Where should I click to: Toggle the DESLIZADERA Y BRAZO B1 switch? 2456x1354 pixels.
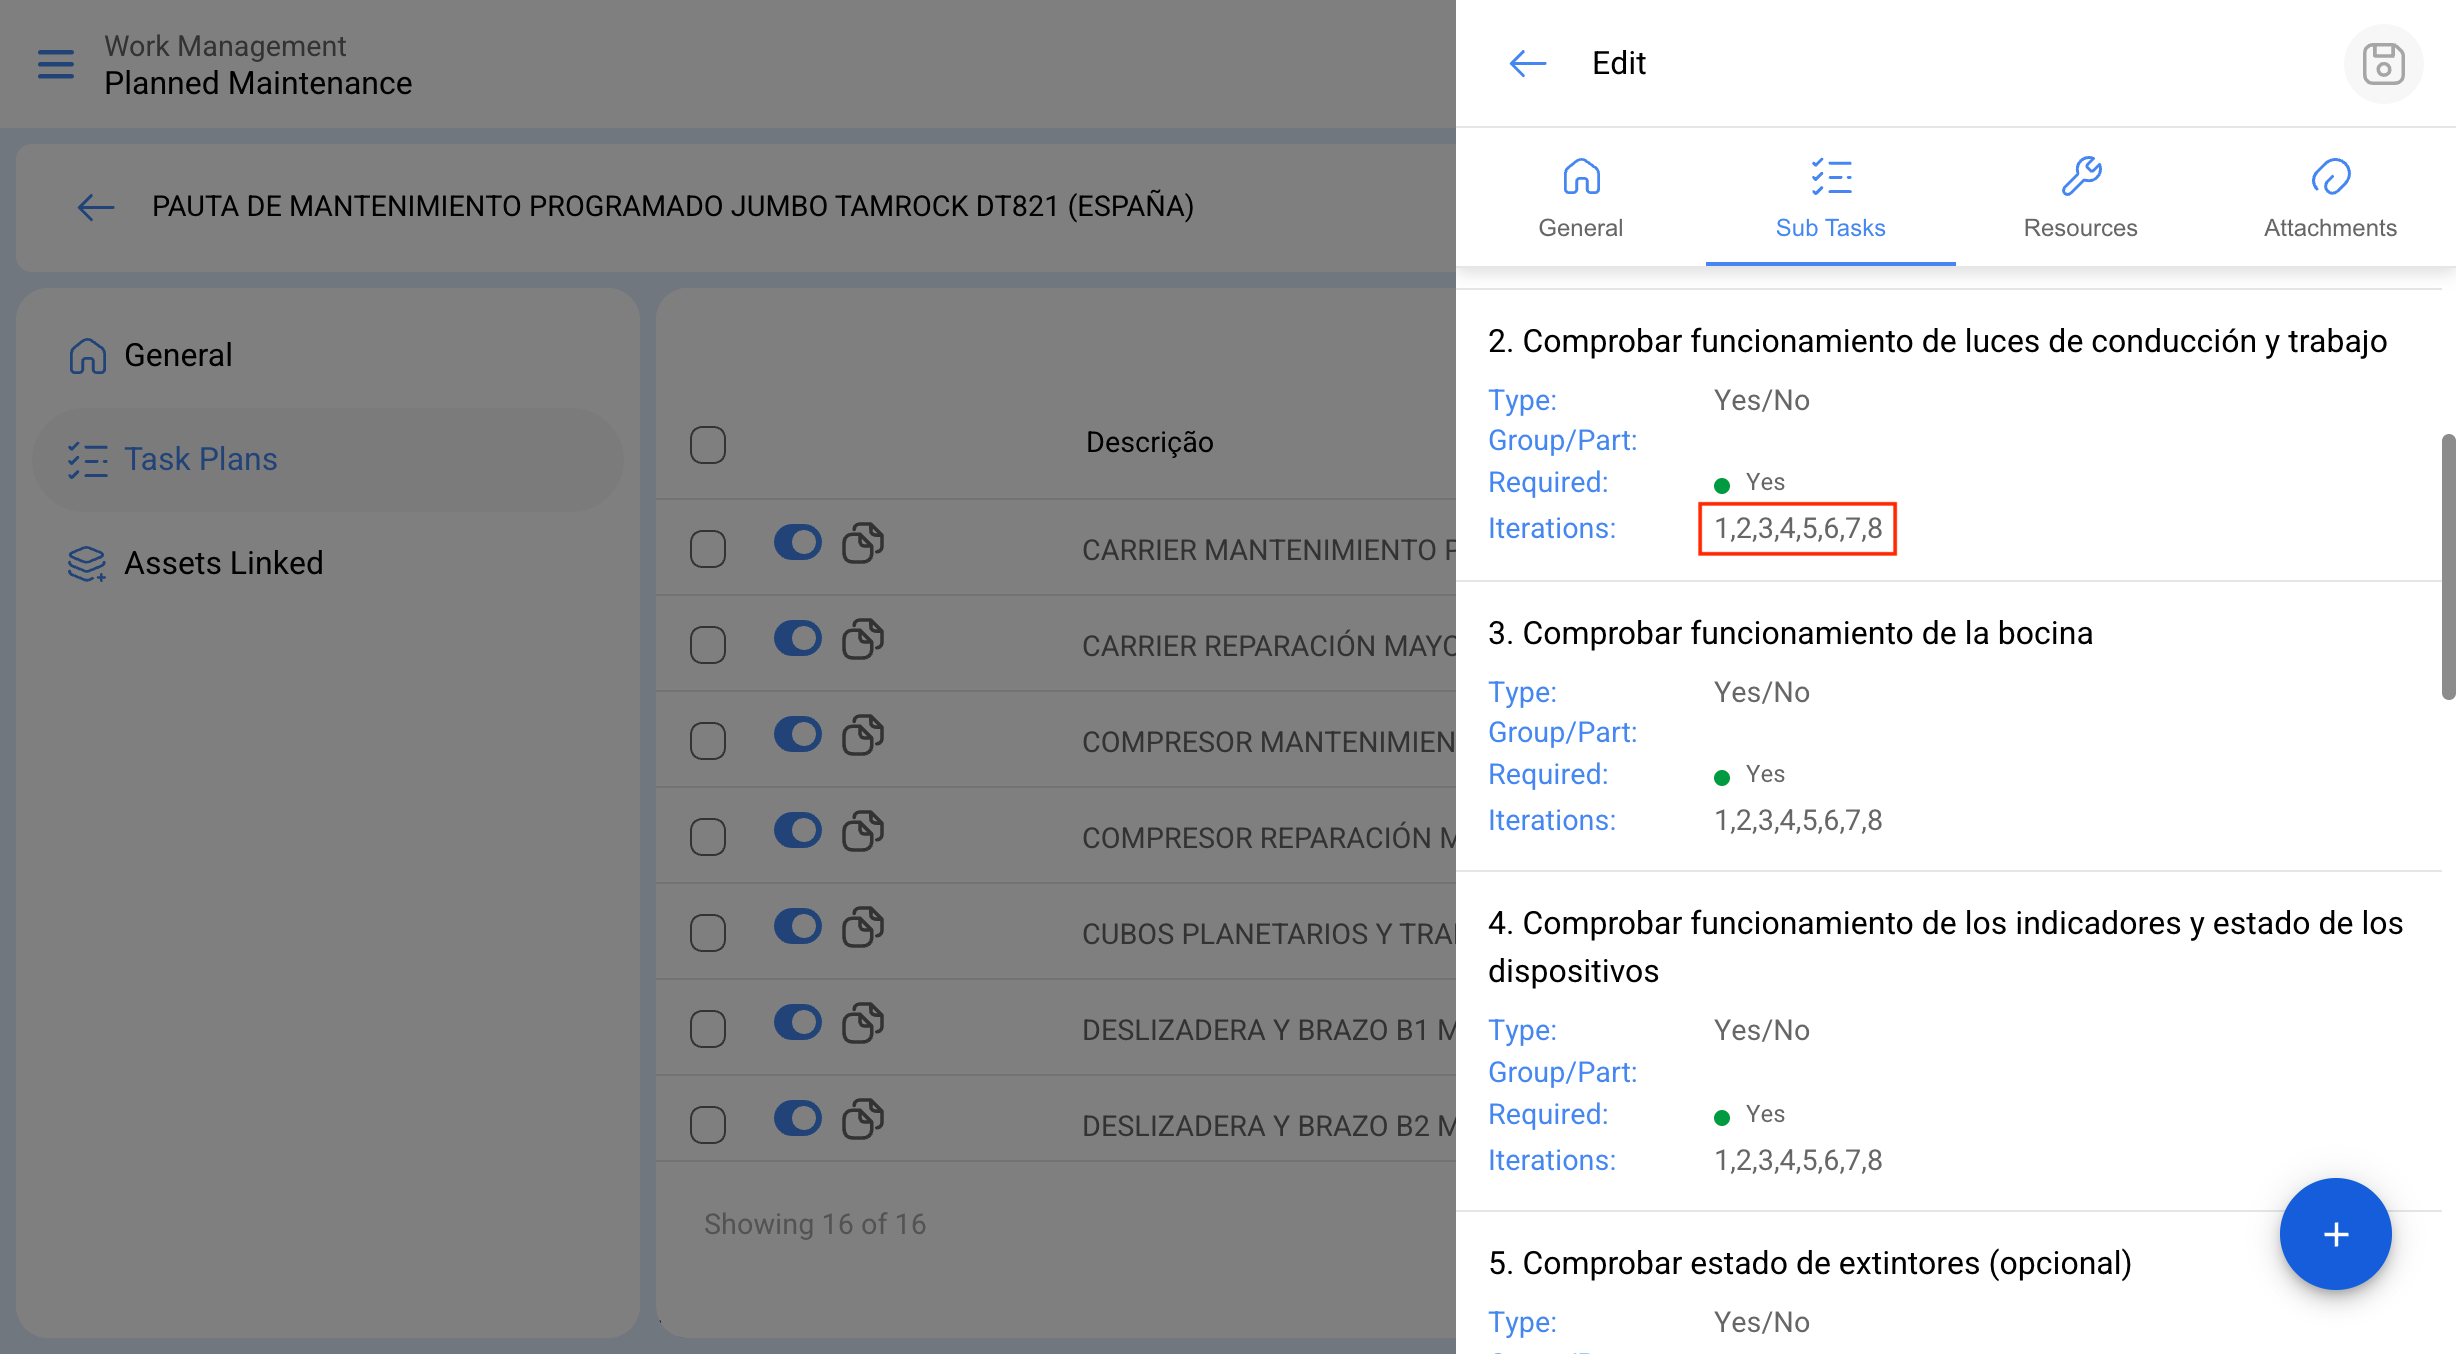[x=797, y=1022]
